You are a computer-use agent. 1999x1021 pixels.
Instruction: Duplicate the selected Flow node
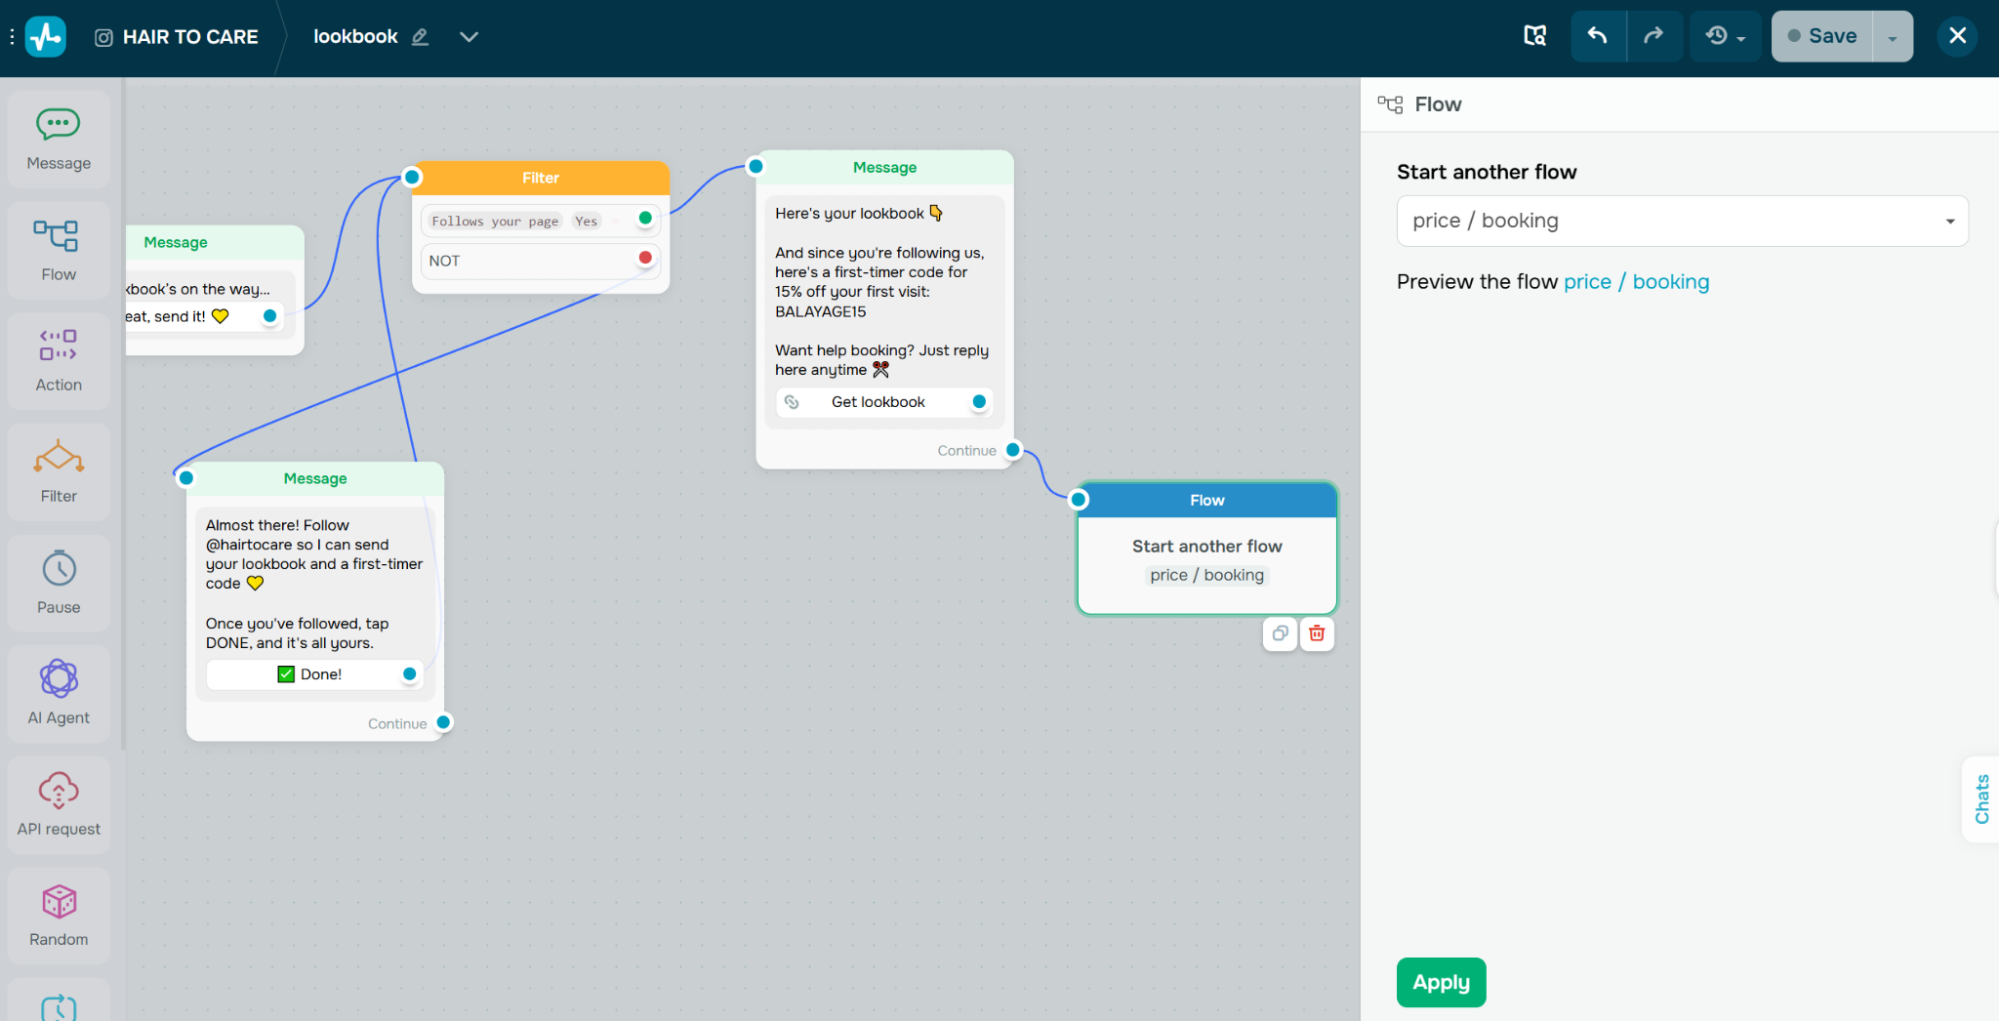click(1280, 634)
